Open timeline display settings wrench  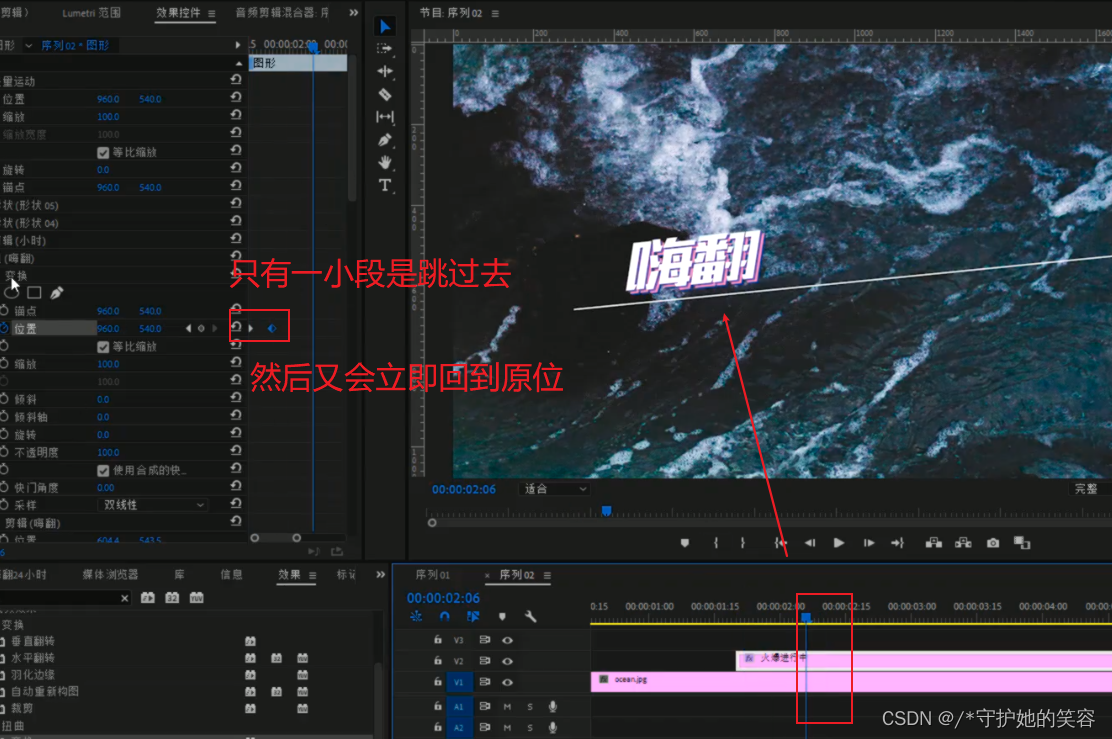[x=530, y=616]
